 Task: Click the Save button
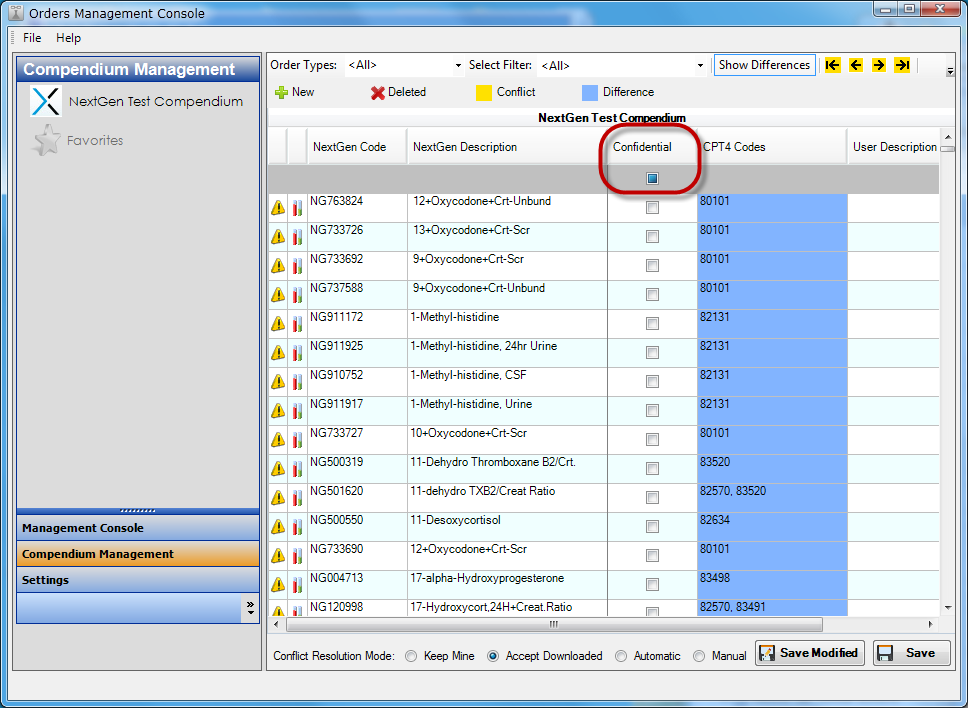coord(911,653)
